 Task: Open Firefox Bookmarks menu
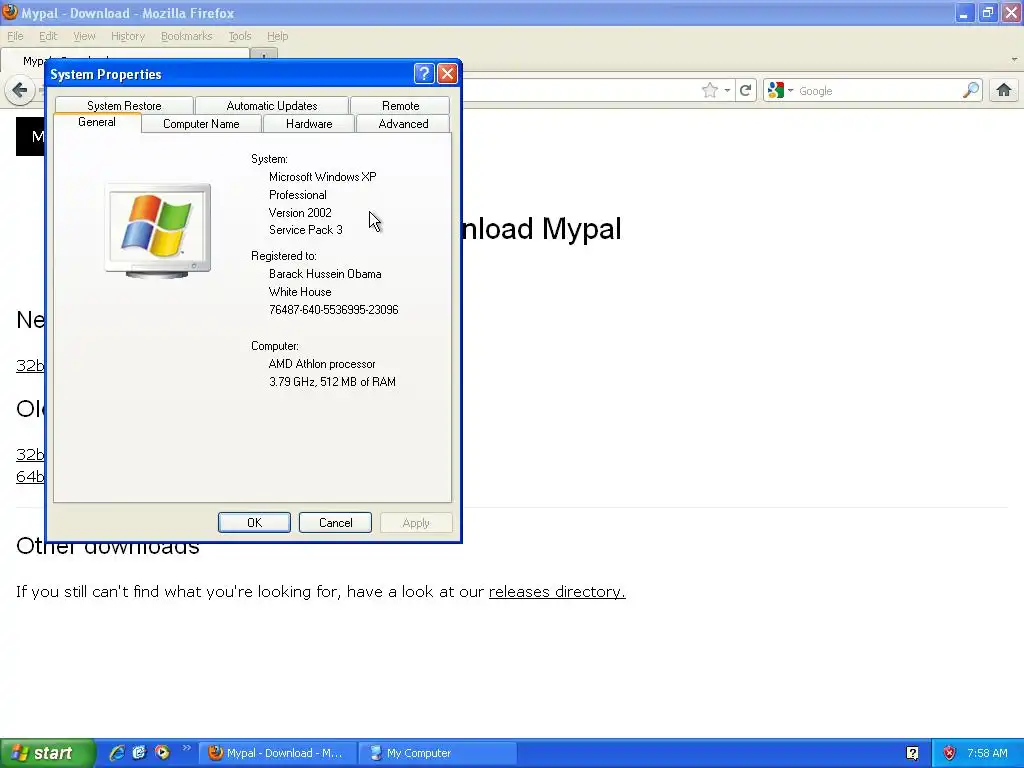click(187, 36)
